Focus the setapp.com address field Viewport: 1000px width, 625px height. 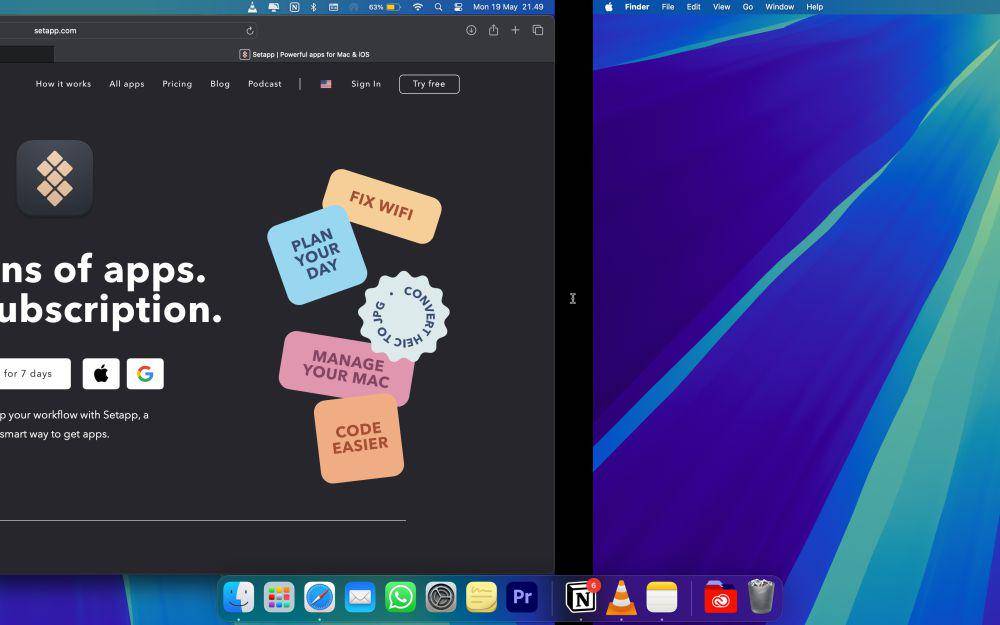point(128,31)
